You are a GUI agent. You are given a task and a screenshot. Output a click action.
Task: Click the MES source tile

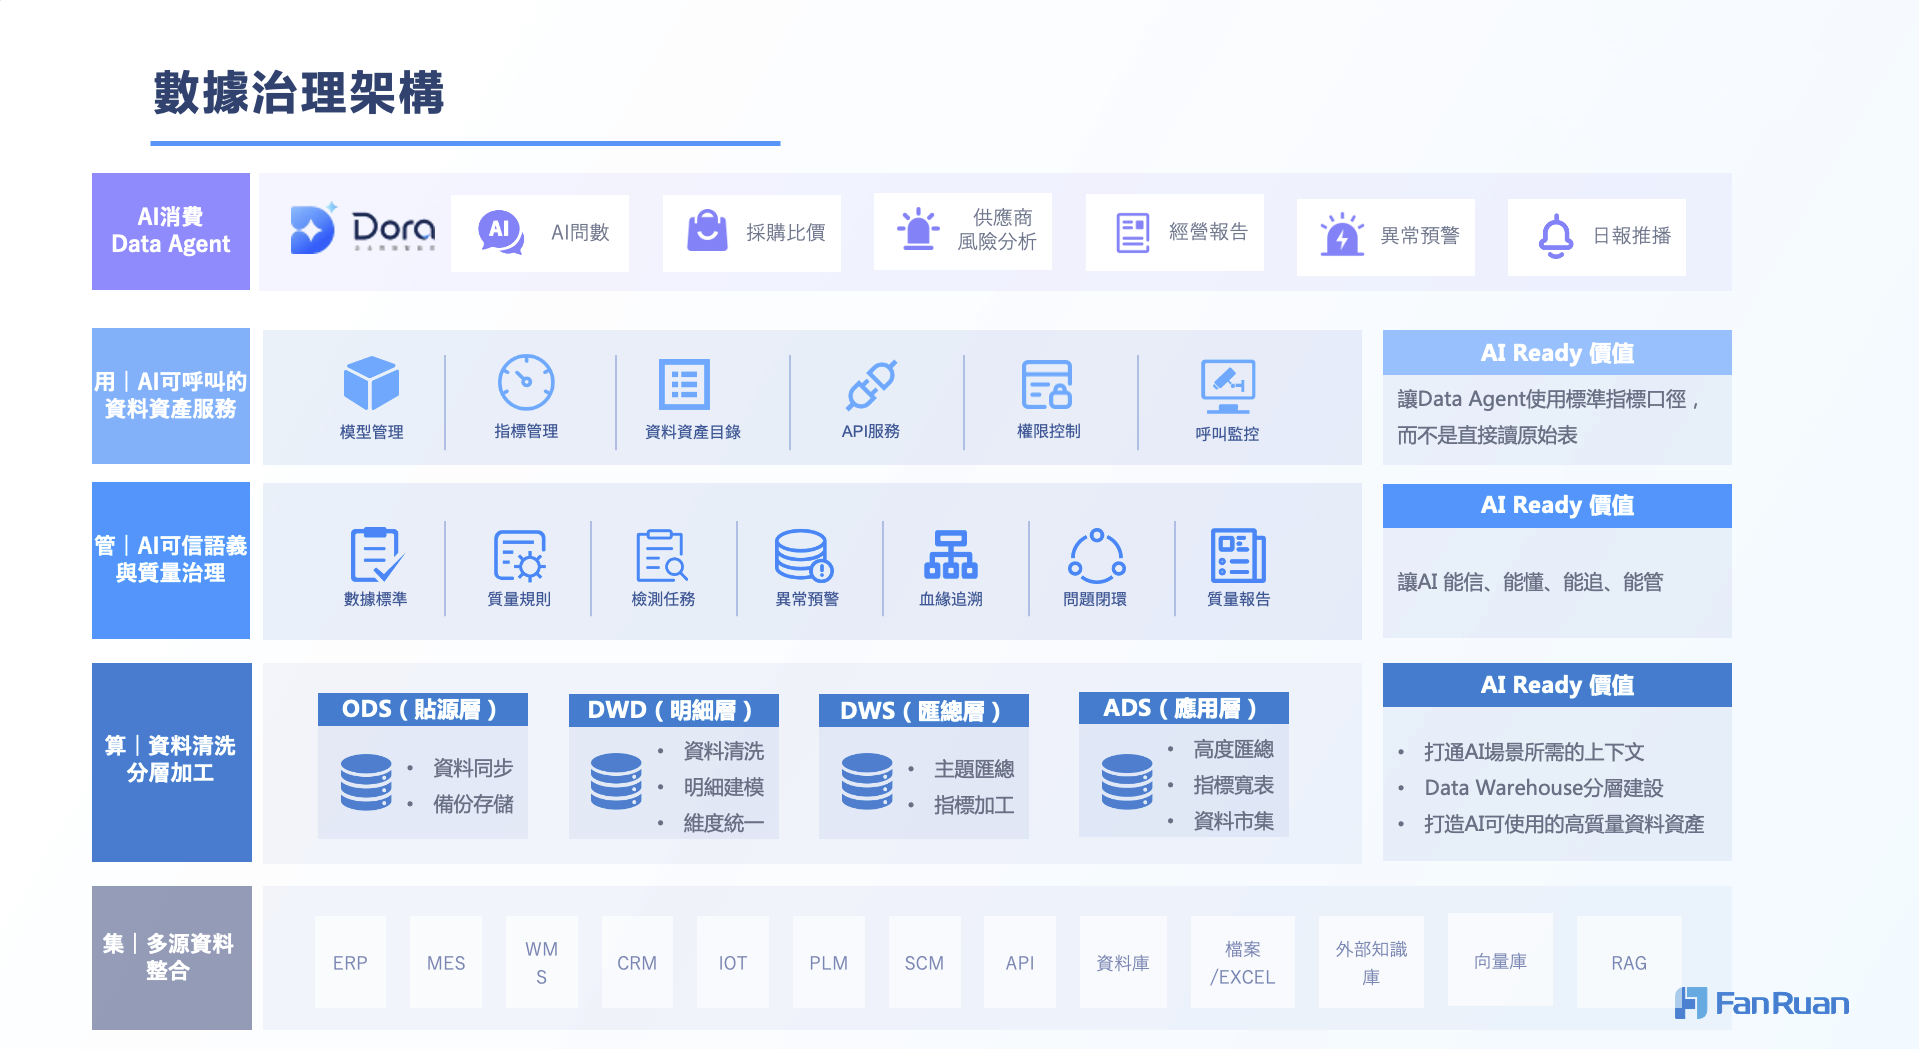[446, 962]
